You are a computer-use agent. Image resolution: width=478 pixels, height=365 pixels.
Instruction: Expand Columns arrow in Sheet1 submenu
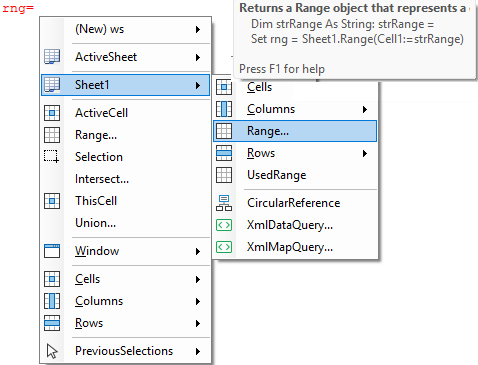[365, 109]
